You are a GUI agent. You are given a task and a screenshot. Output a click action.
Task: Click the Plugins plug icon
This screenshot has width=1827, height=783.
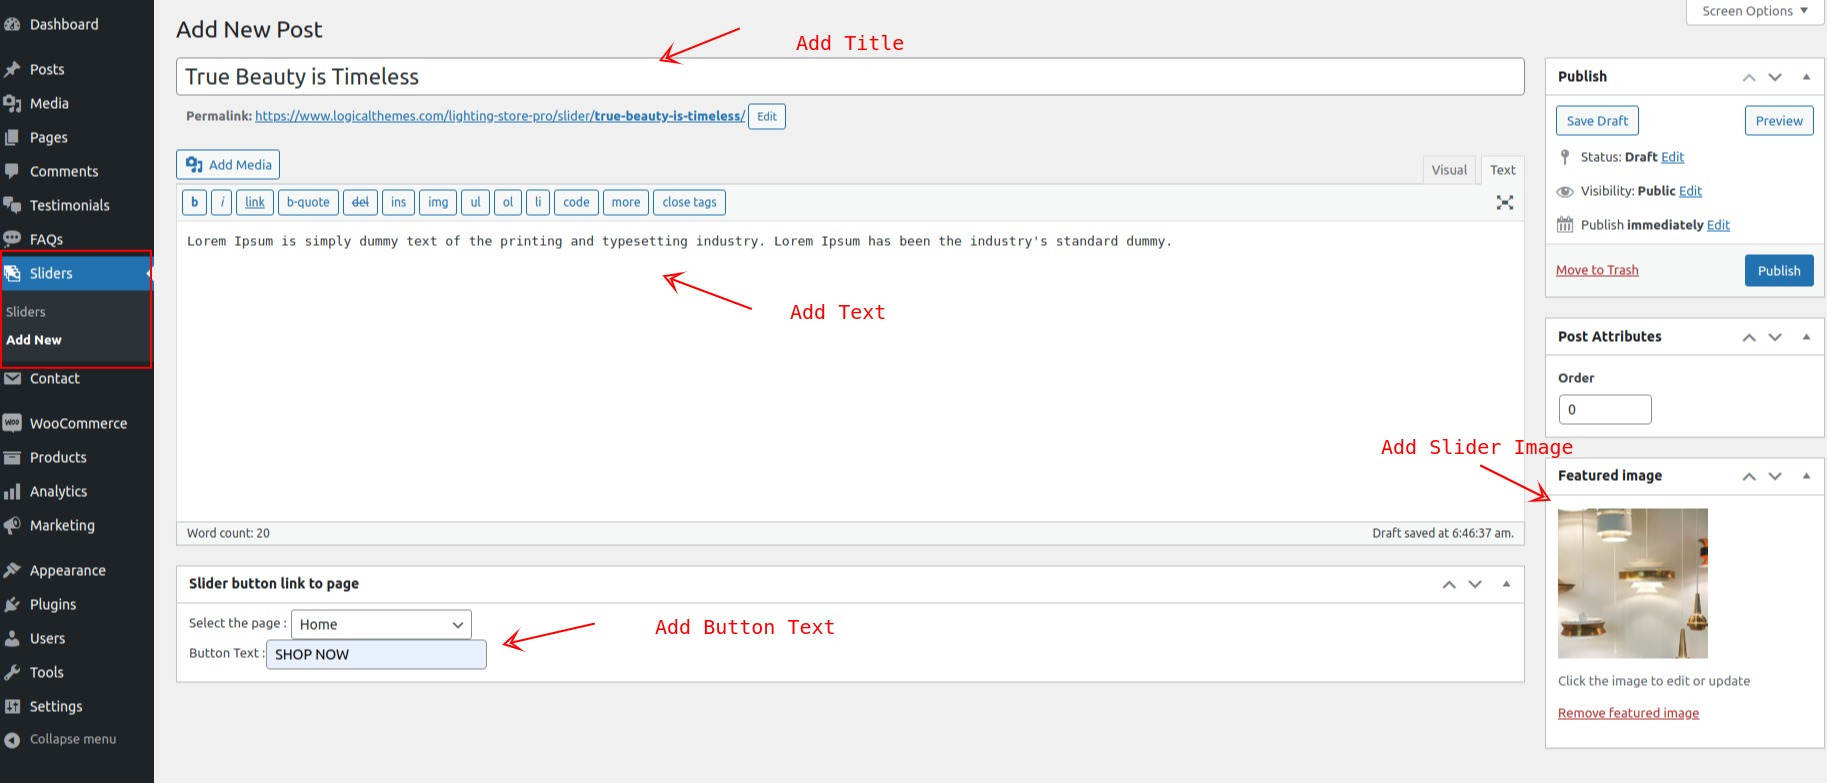click(12, 604)
